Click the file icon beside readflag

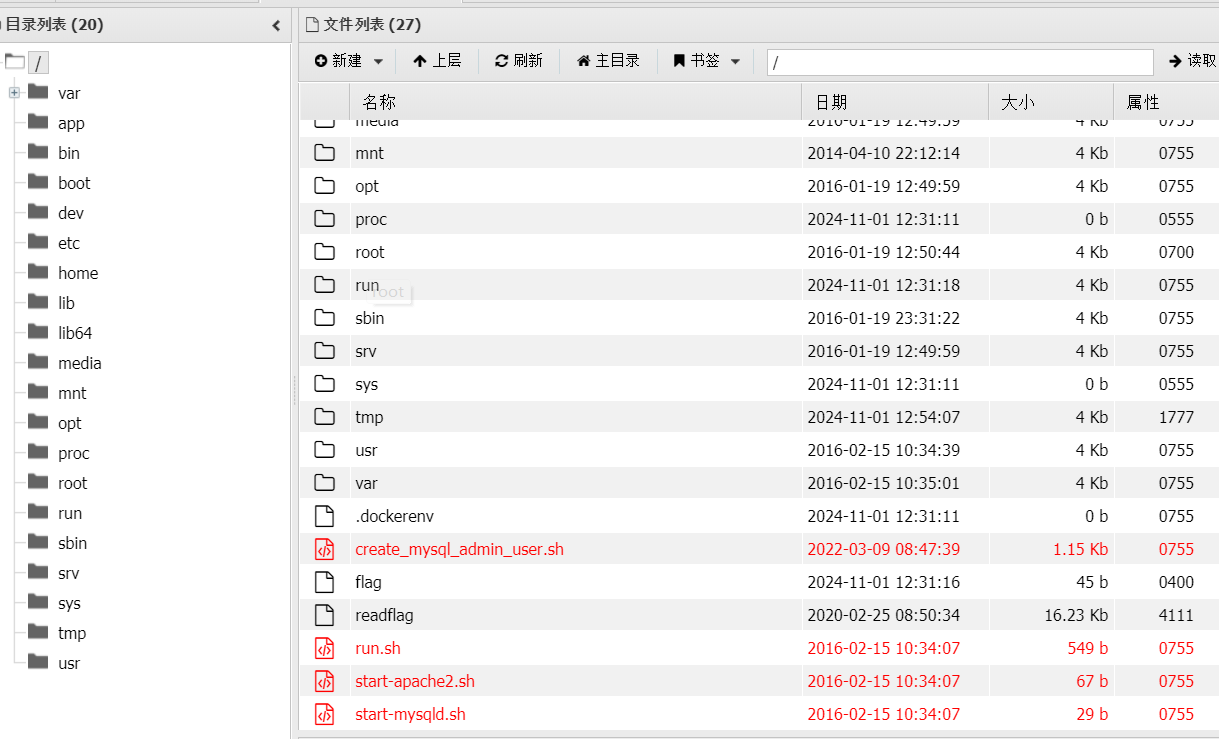(324, 615)
